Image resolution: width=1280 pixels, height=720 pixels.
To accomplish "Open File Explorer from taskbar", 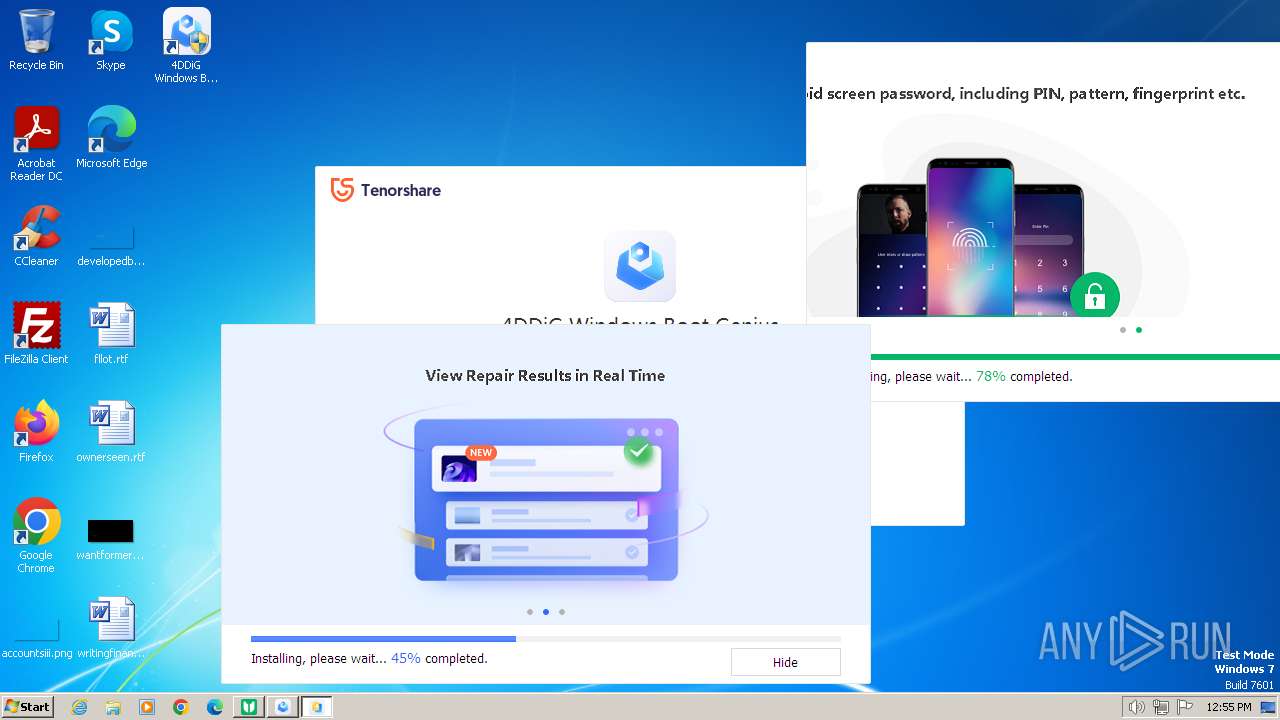I will coord(113,707).
